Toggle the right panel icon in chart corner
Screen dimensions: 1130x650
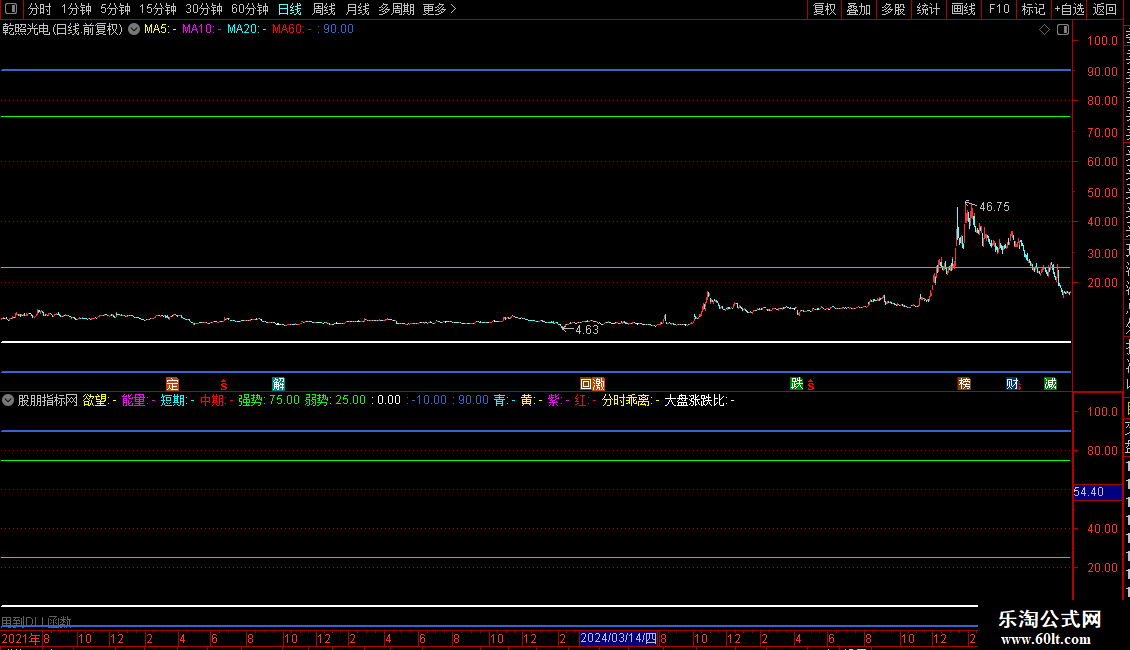pos(1063,30)
